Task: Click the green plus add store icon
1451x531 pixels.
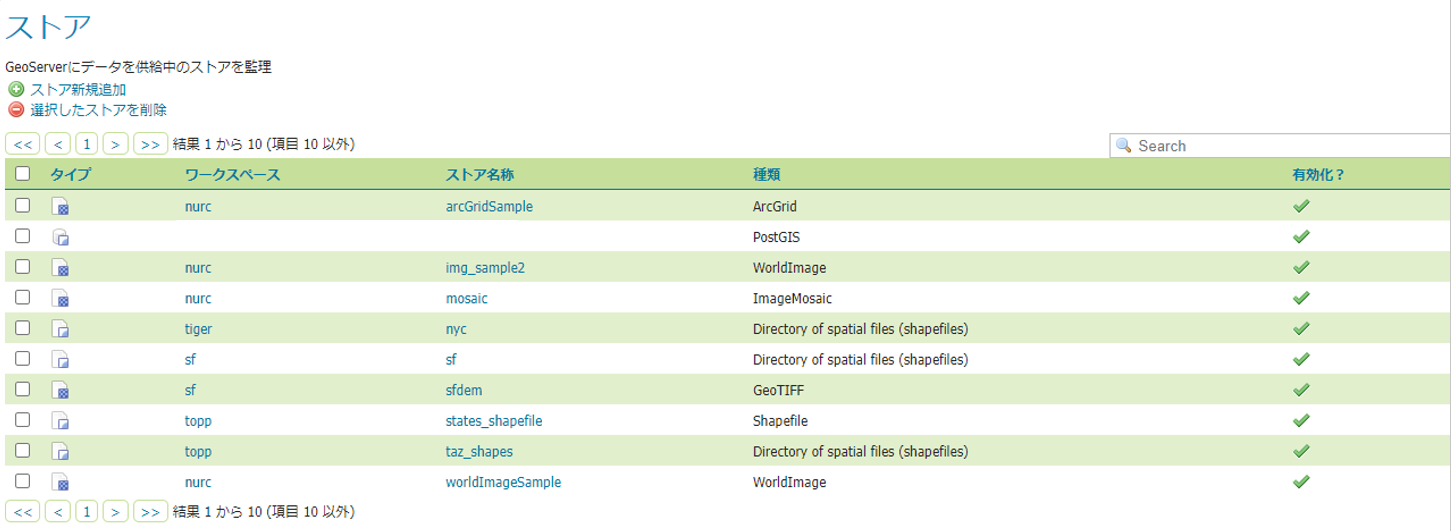Action: pos(16,90)
